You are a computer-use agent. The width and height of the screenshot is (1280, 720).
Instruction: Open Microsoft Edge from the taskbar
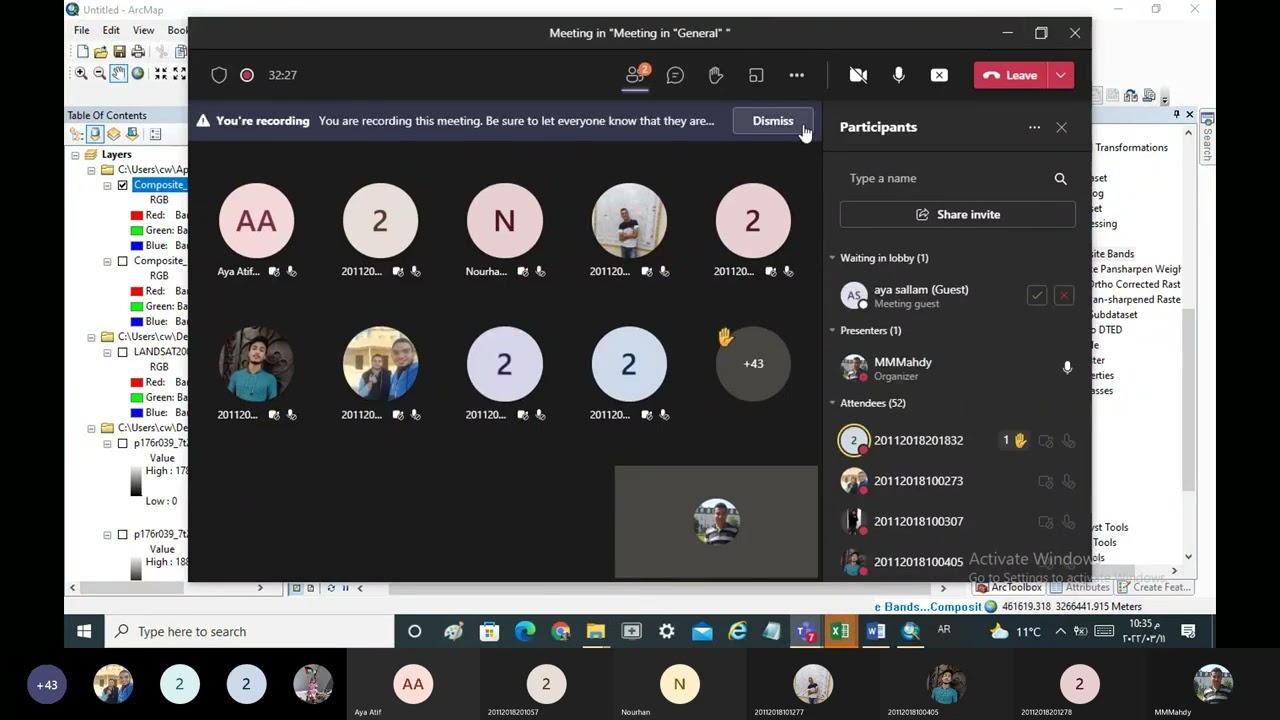524,631
